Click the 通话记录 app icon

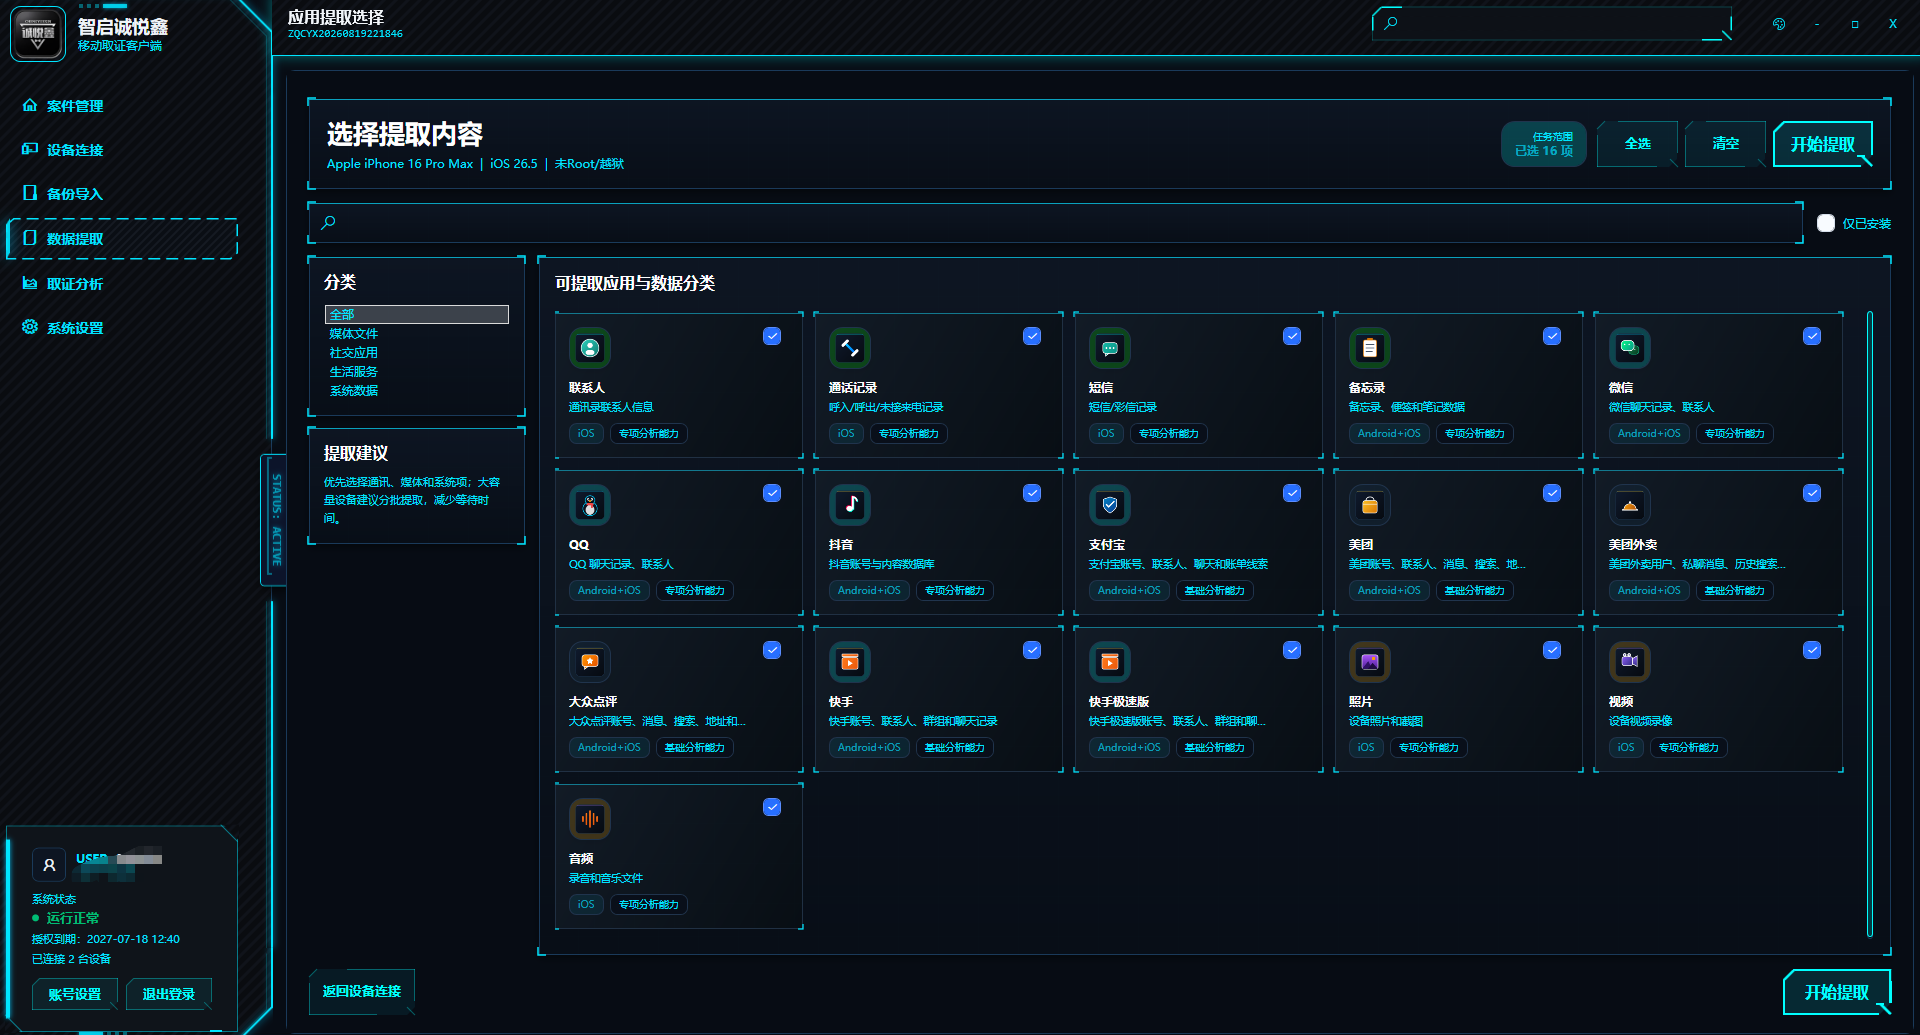pyautogui.click(x=850, y=348)
